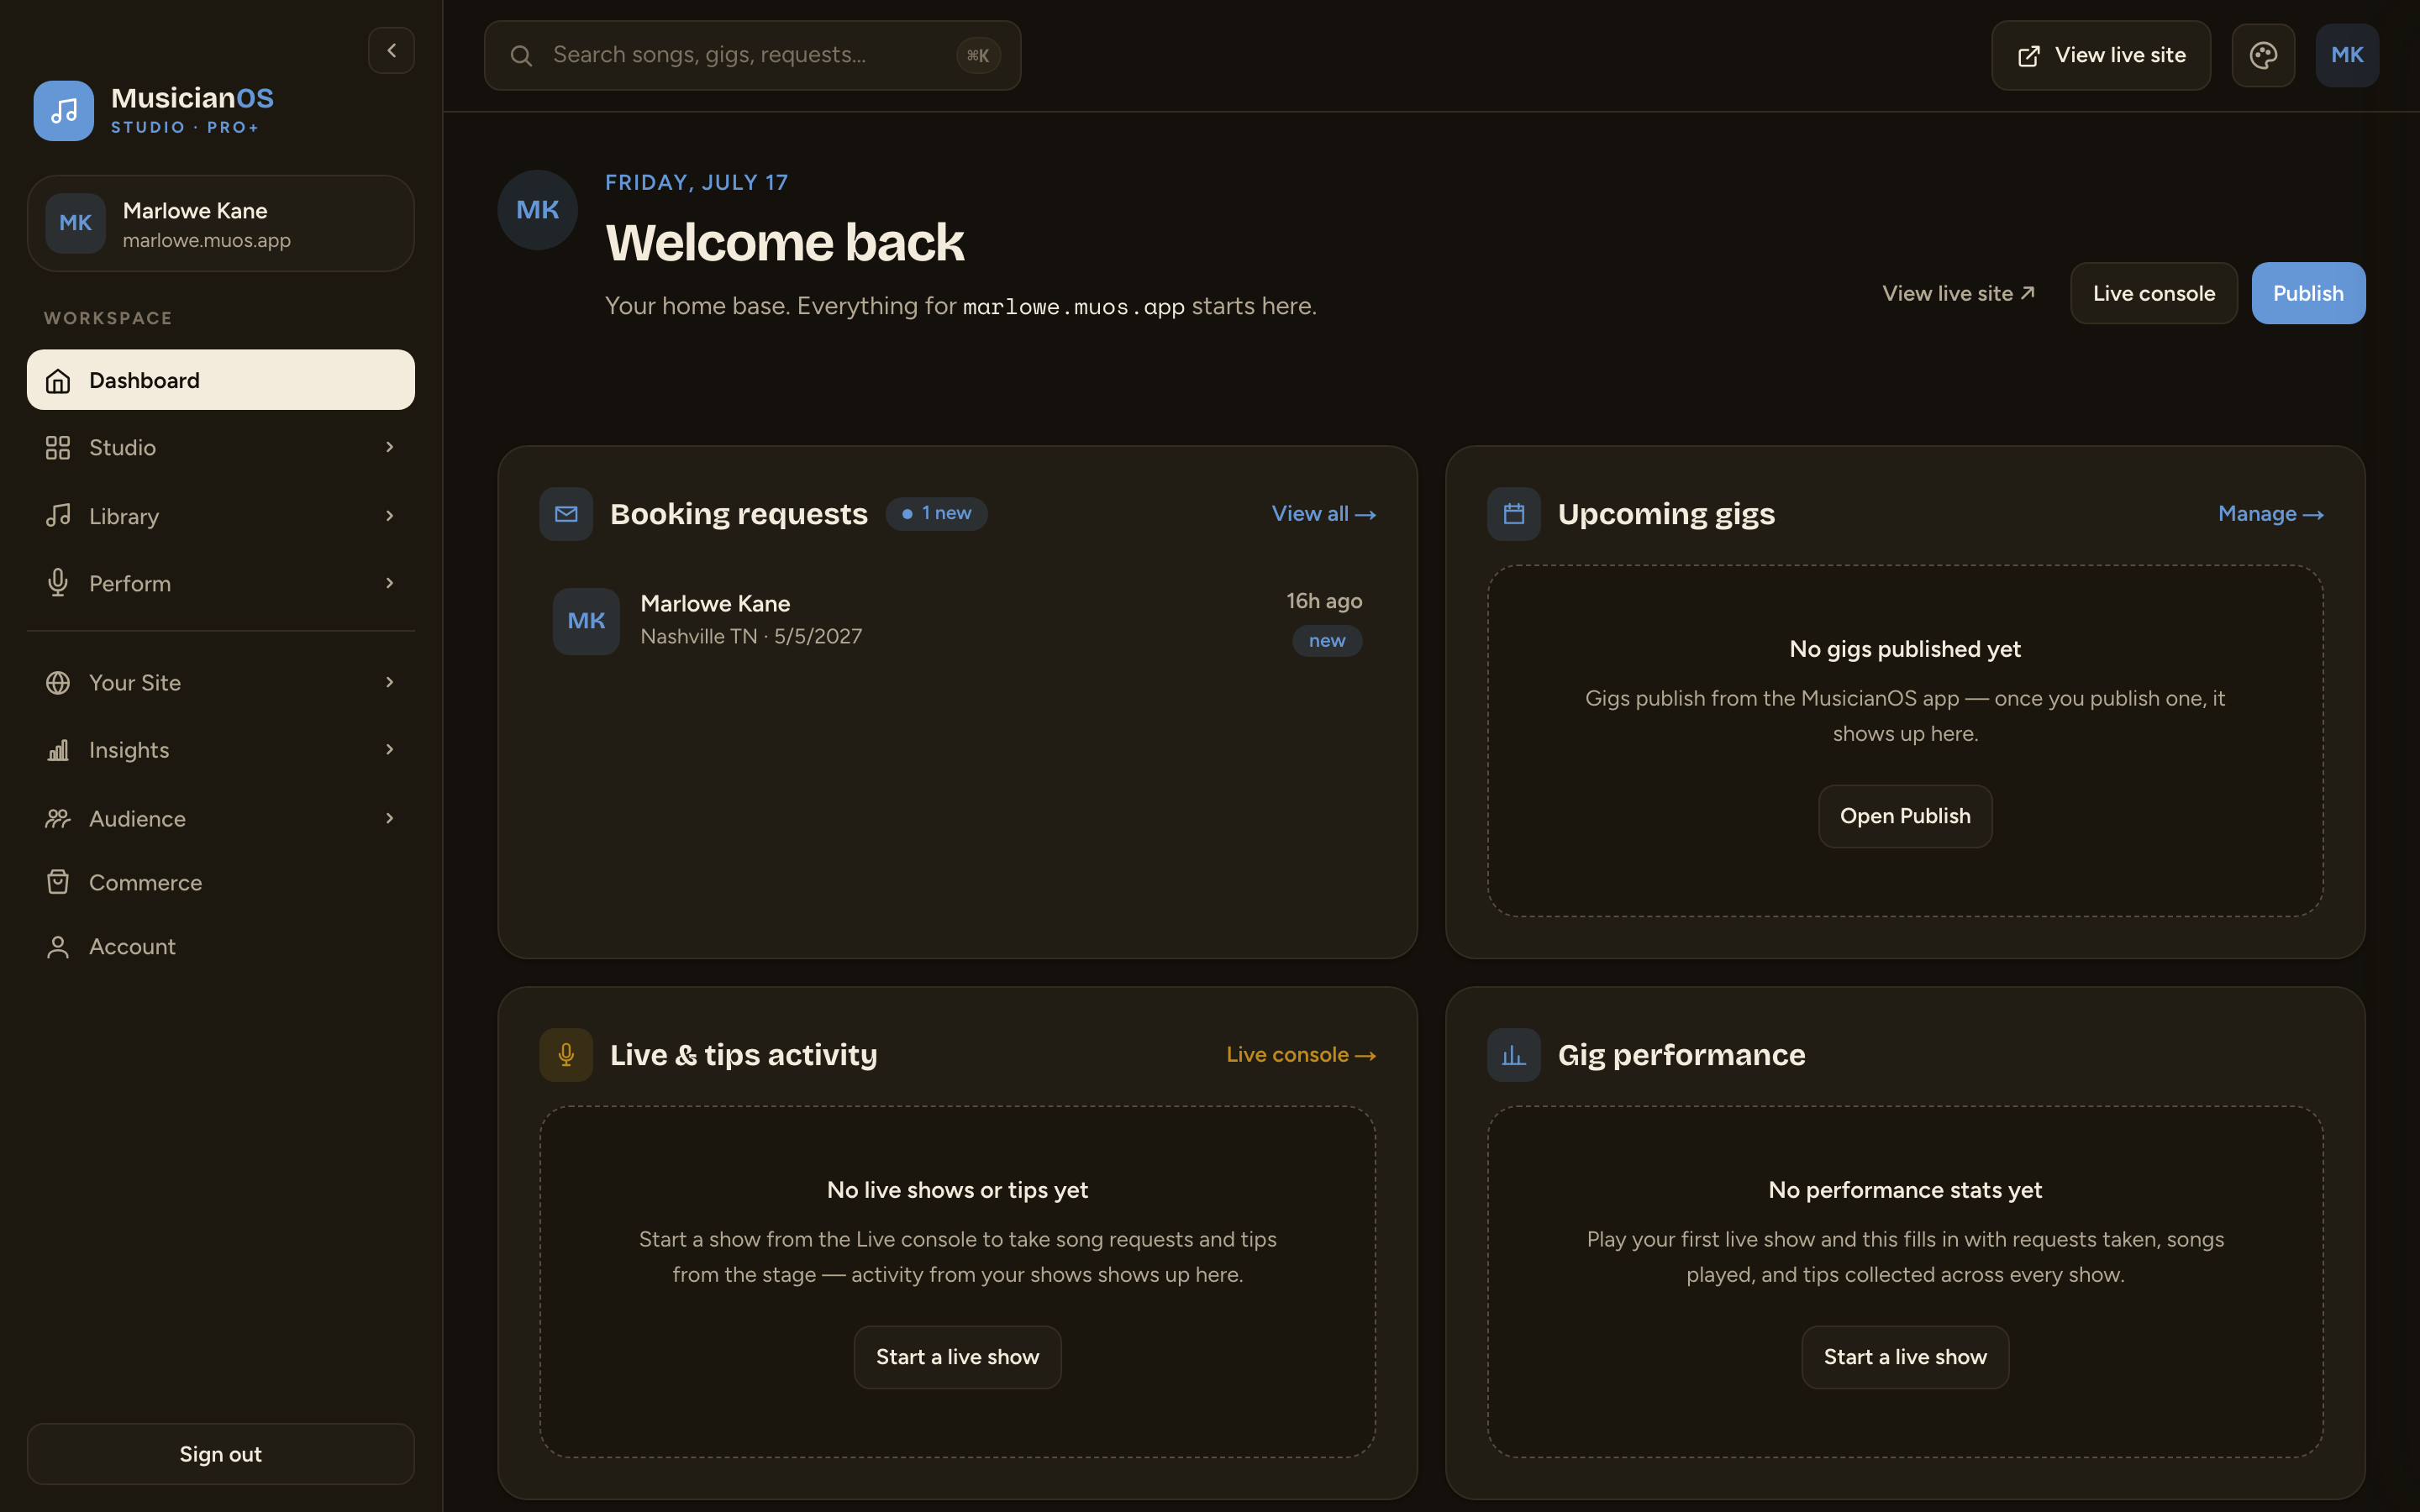Click the Live & tips microphone icon
Viewport: 2420px width, 1512px height.
tap(566, 1055)
